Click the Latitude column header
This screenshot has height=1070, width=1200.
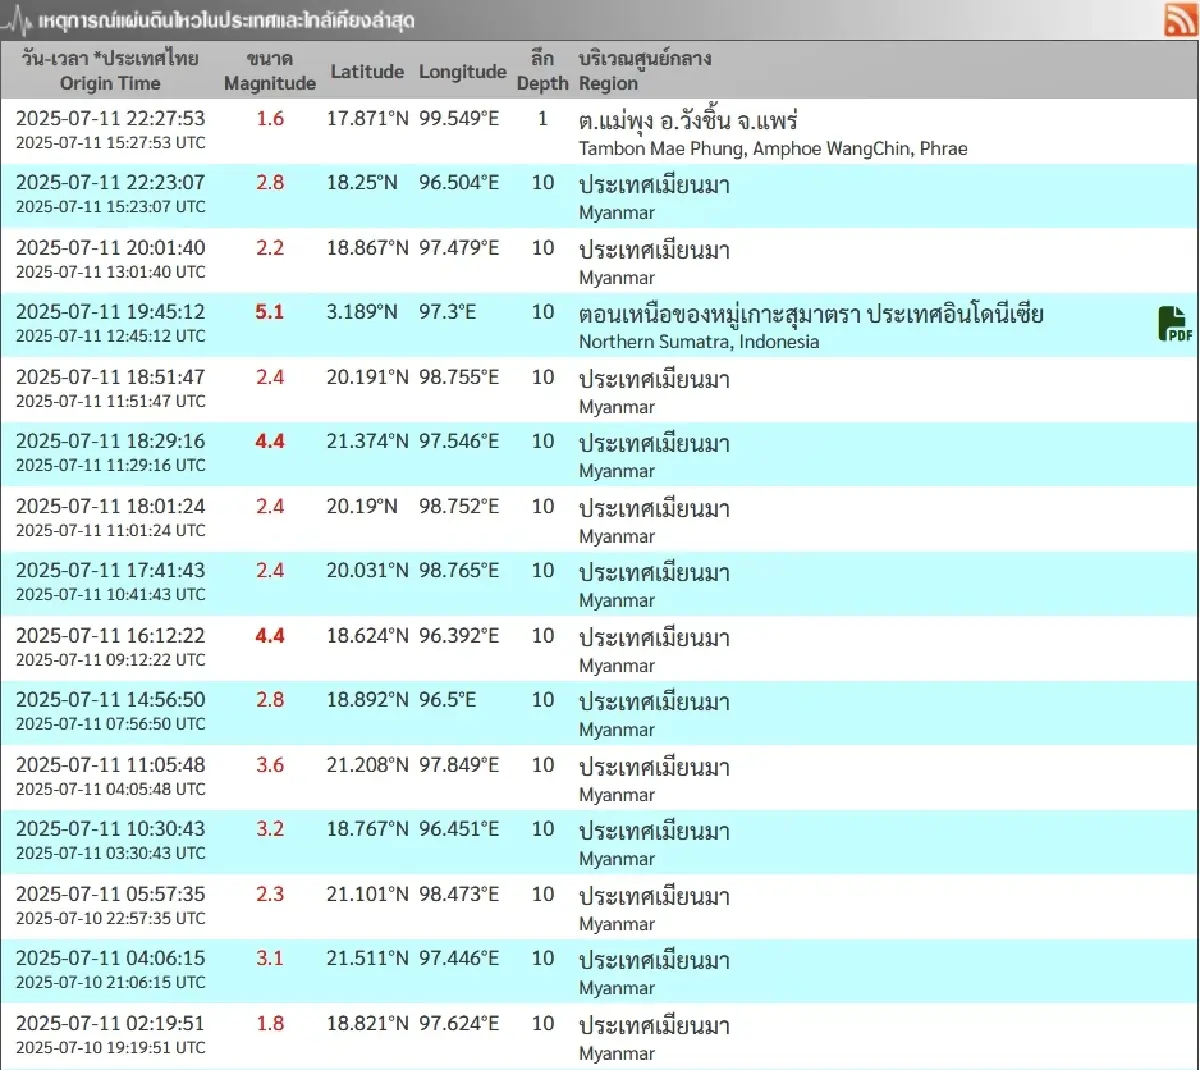click(367, 71)
